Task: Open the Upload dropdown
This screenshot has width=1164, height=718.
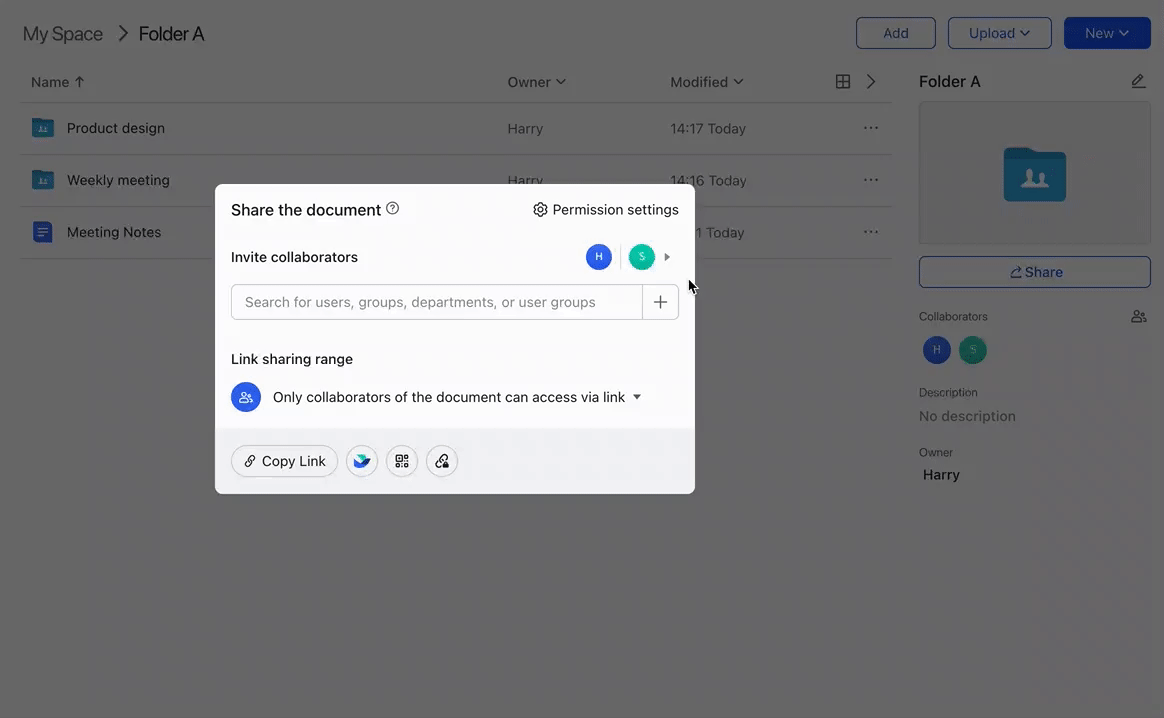Action: (999, 33)
